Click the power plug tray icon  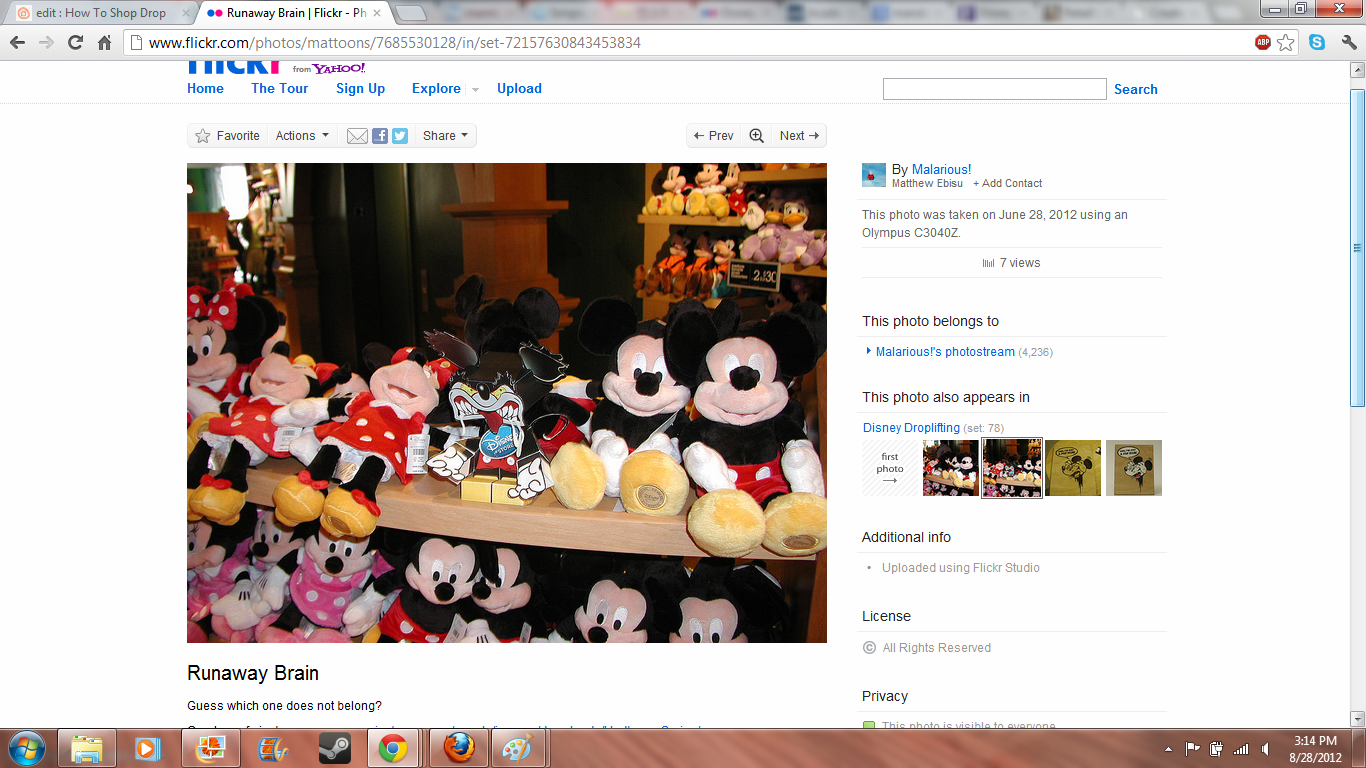pyautogui.click(x=1217, y=748)
